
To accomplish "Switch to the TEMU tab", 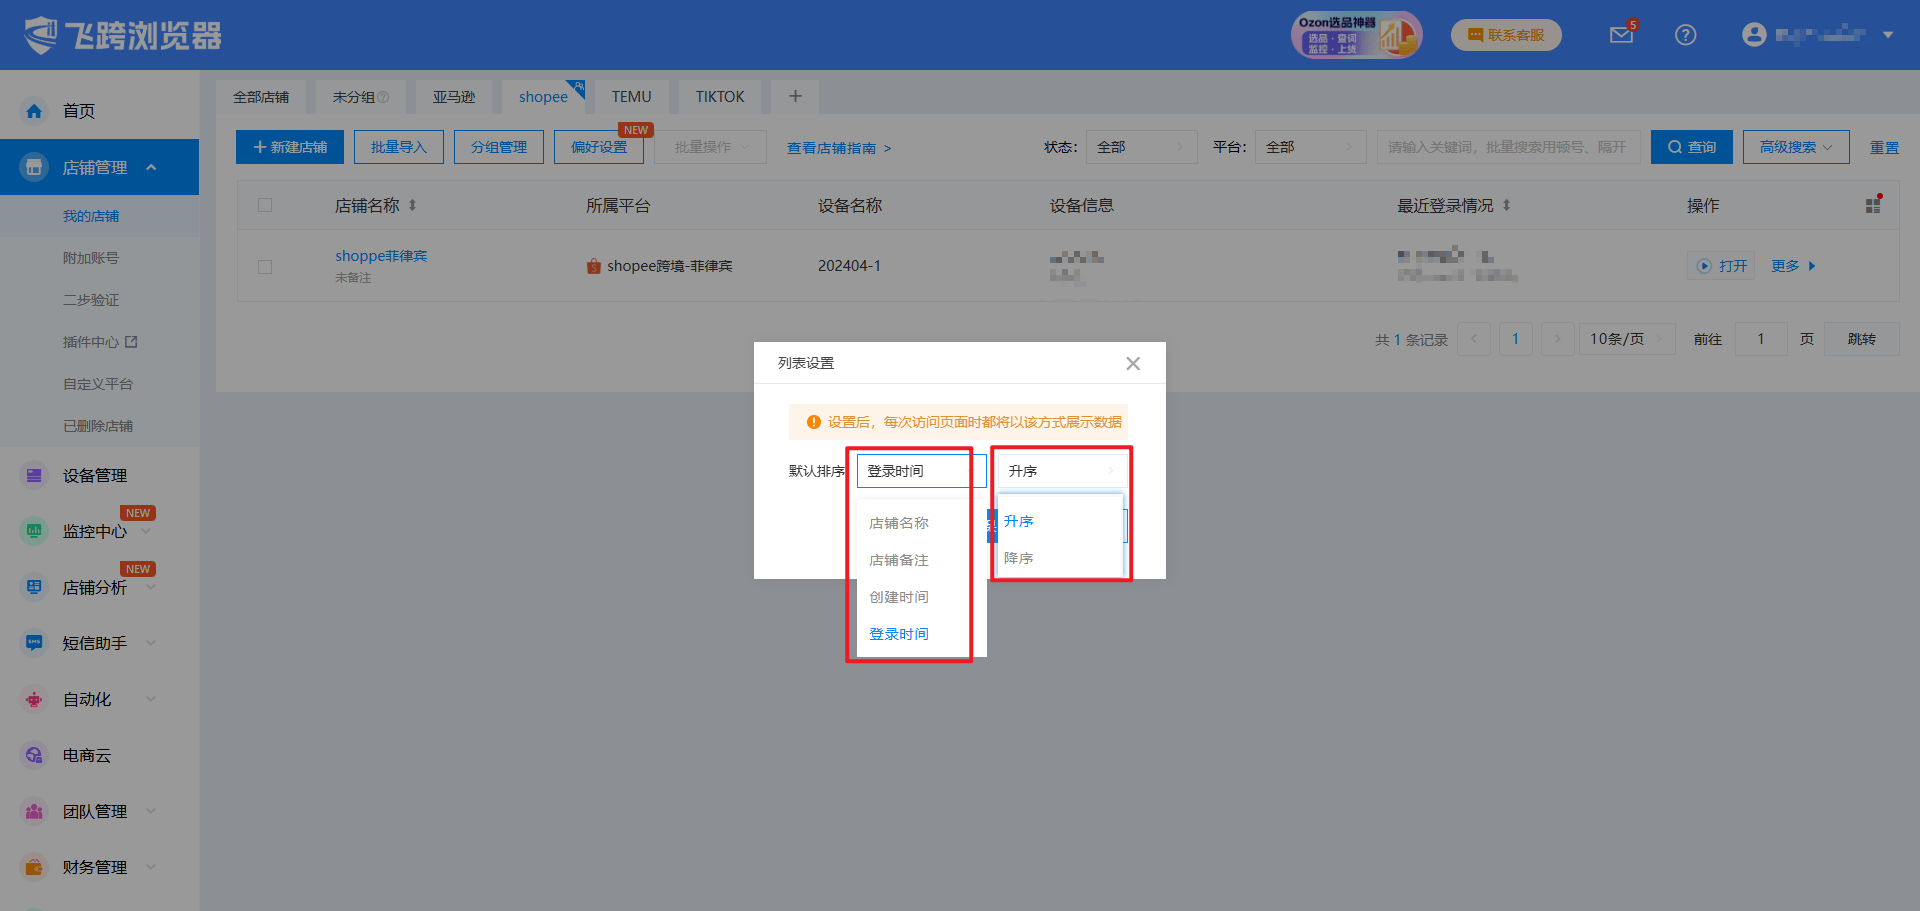I will [x=631, y=97].
